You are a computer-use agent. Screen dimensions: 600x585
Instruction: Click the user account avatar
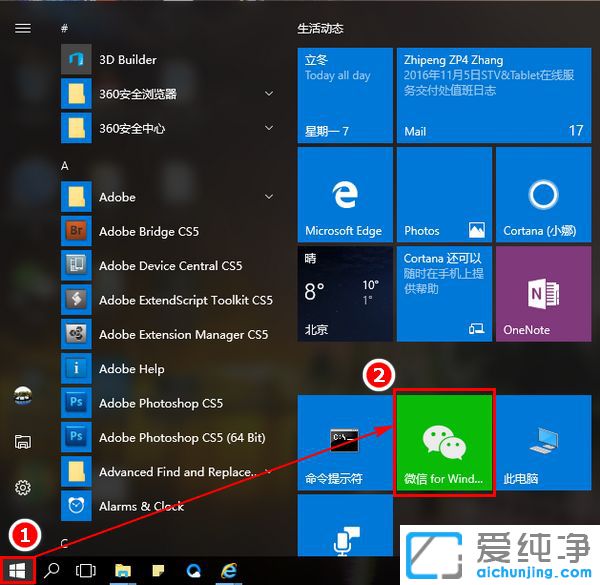23,396
